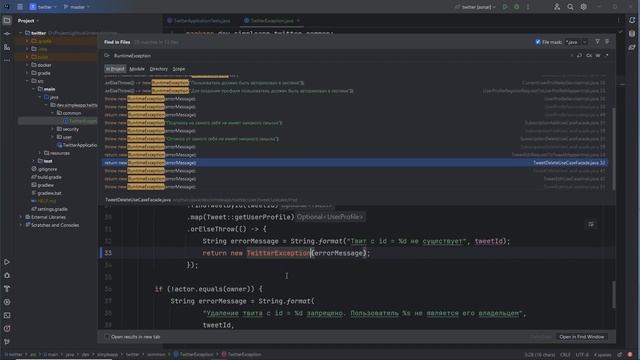
Task: Open the preview editor options icon
Action: [x=591, y=224]
